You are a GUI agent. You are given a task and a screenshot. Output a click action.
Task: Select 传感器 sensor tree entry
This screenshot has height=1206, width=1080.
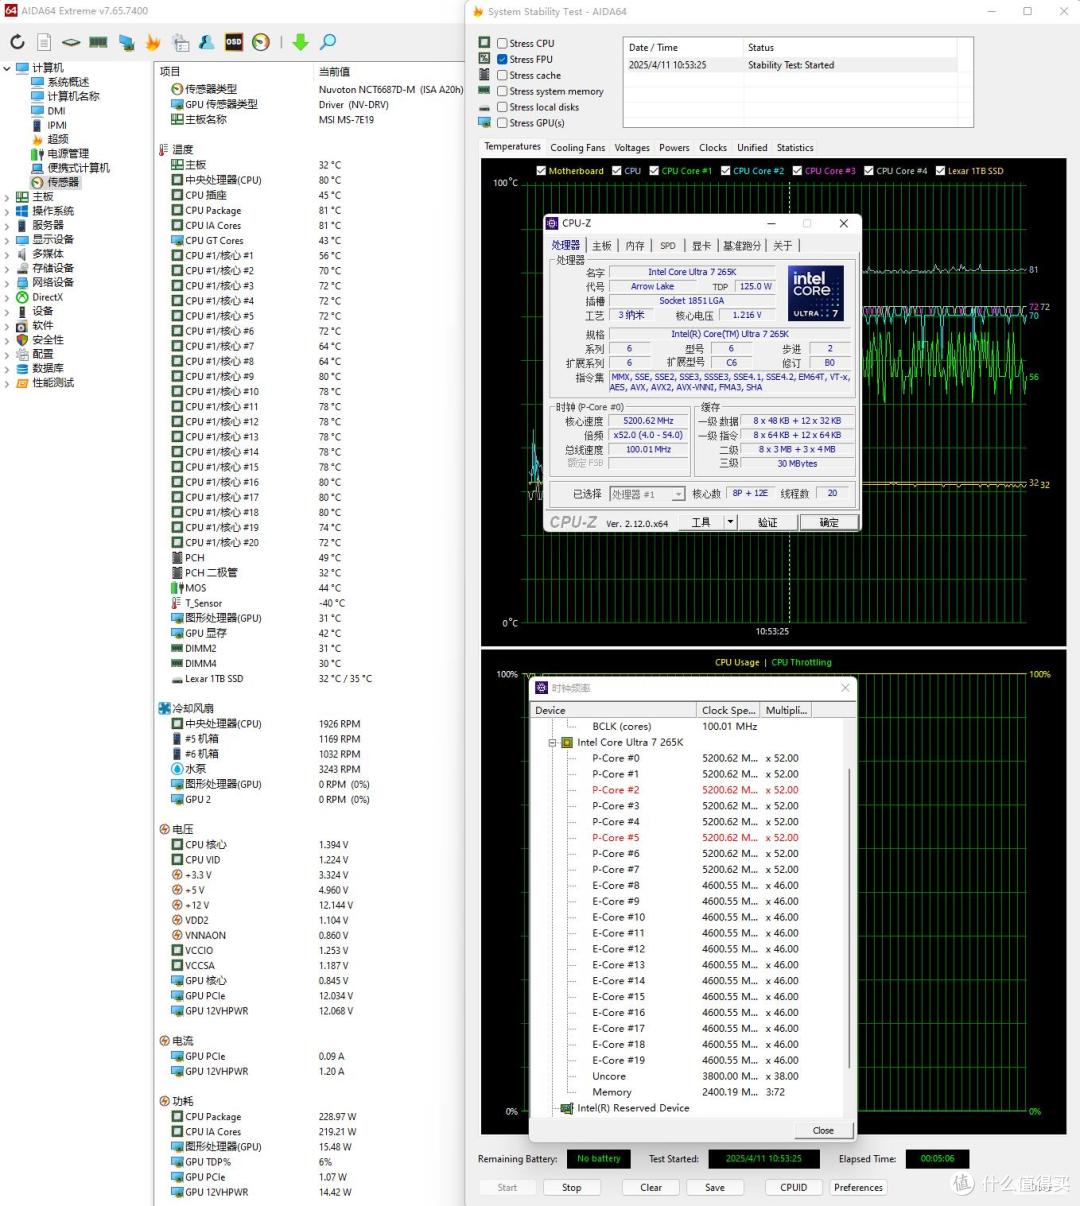[63, 182]
